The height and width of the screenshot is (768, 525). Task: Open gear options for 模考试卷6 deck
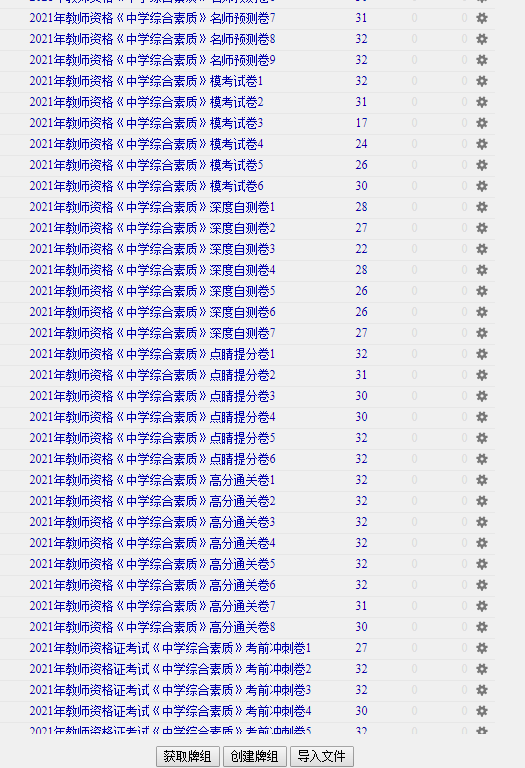click(482, 186)
